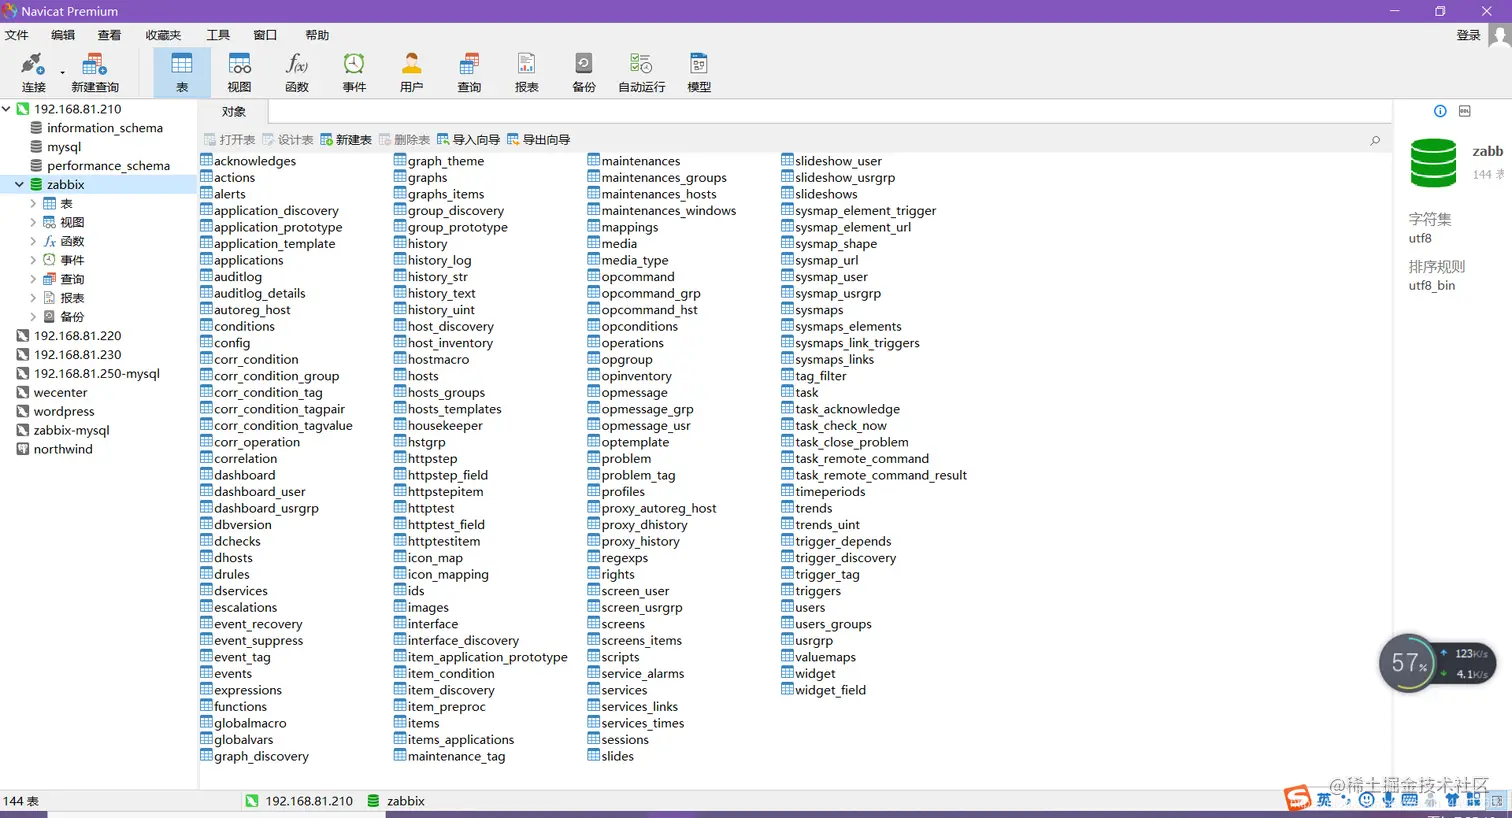
Task: Open the 备份 backup toolbar icon
Action: (584, 72)
